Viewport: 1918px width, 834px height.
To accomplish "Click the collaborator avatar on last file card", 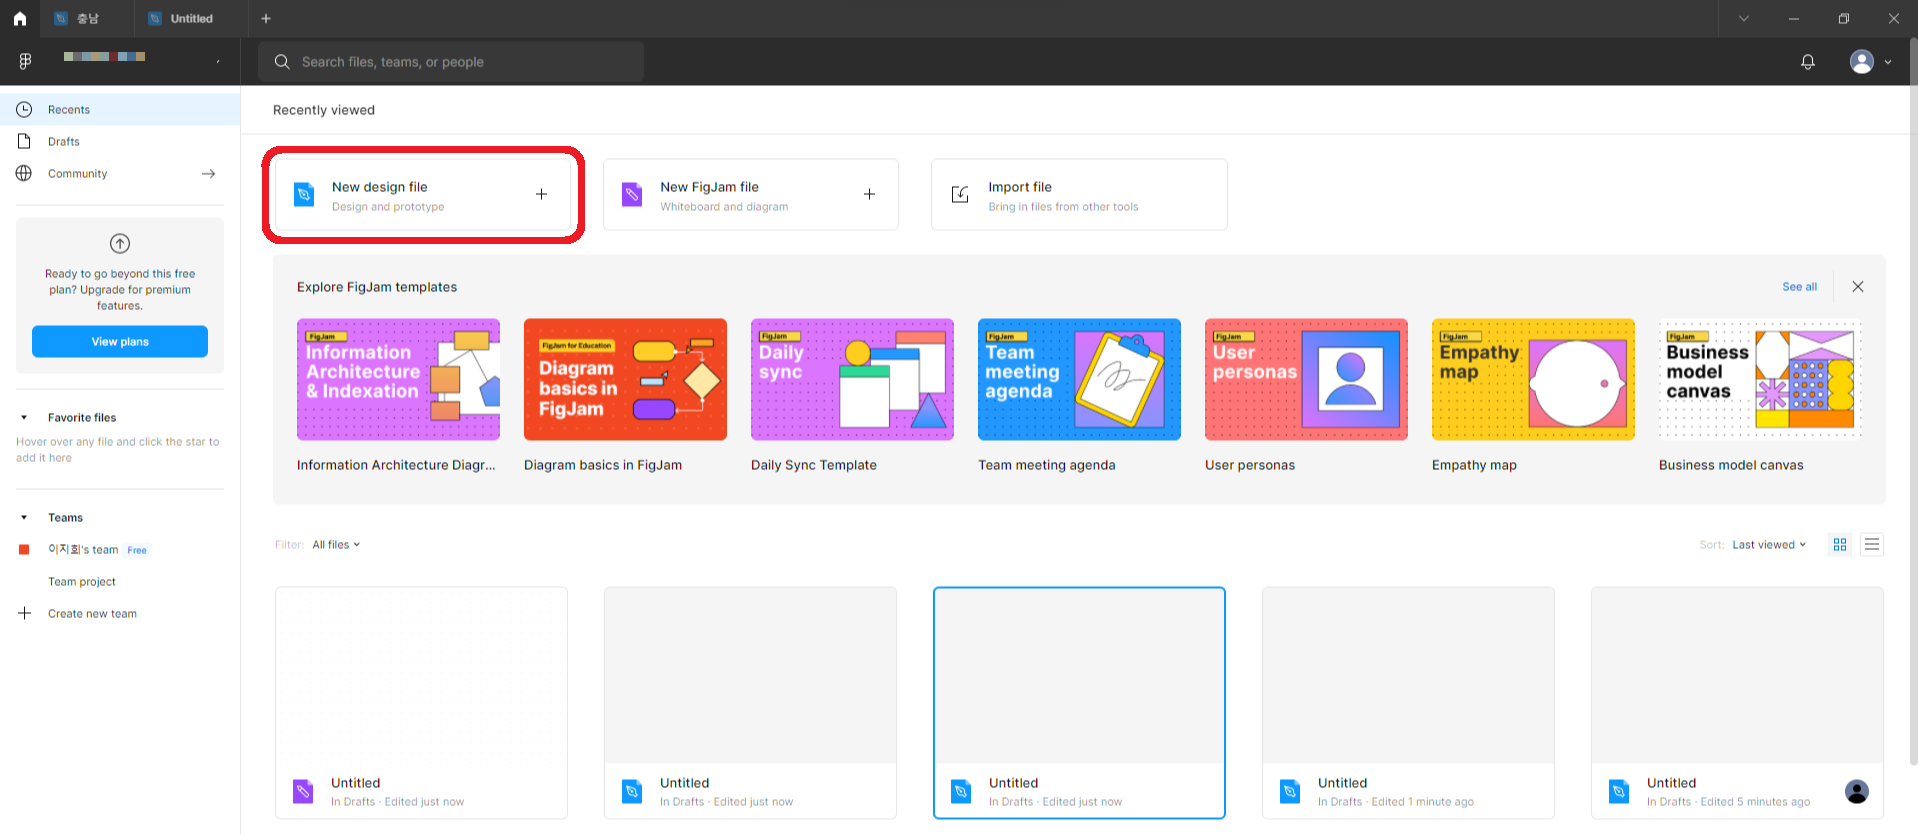I will [1857, 791].
